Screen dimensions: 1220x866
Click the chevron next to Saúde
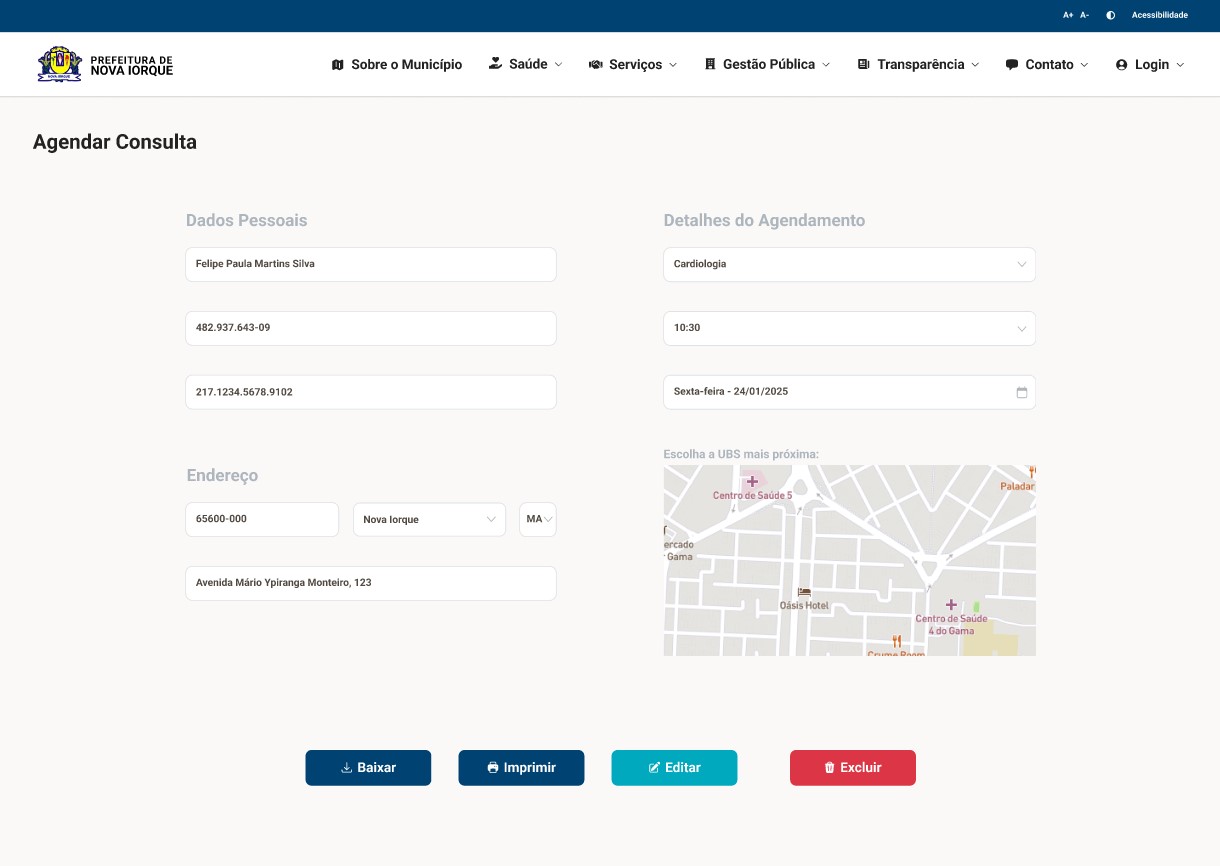(x=558, y=64)
